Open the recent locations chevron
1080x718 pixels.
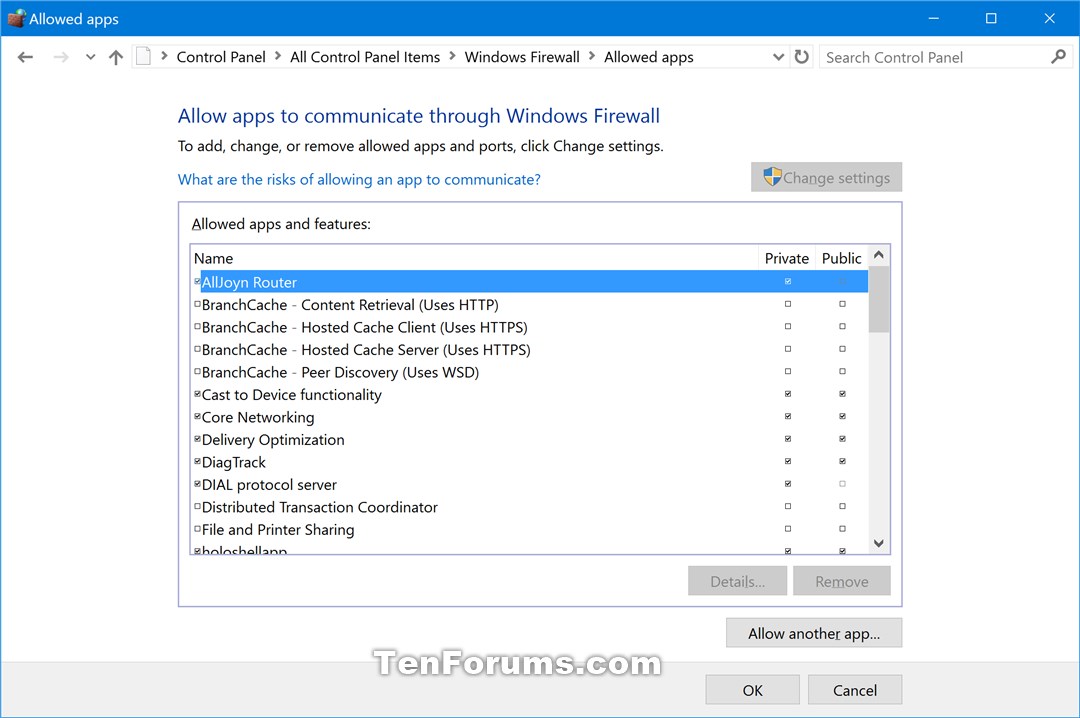click(90, 57)
